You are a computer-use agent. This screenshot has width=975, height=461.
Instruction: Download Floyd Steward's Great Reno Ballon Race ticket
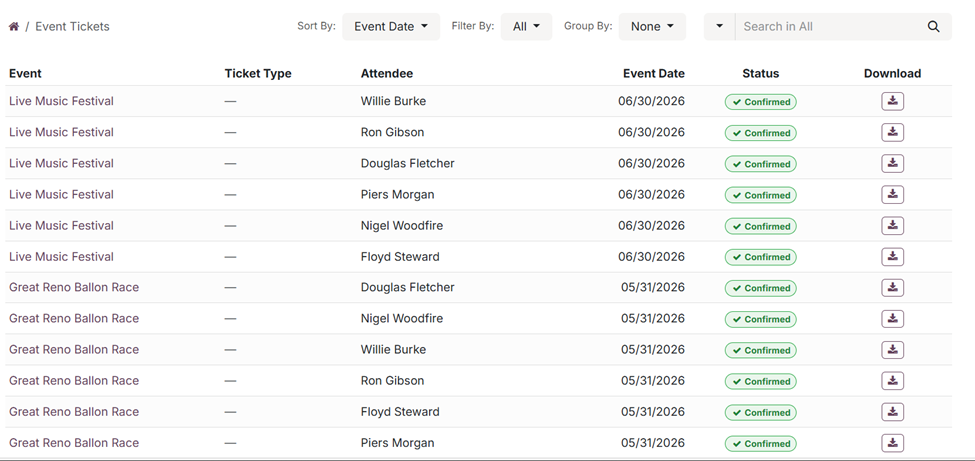pos(893,412)
